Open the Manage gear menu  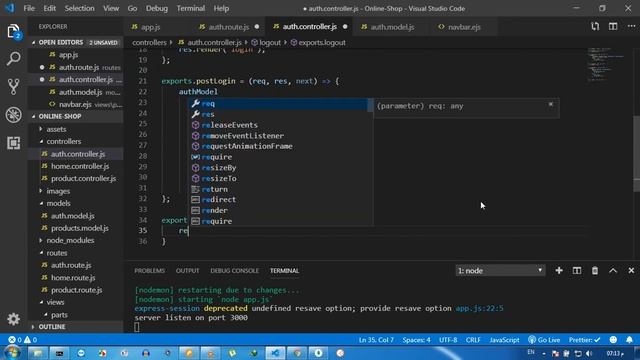click(13, 319)
